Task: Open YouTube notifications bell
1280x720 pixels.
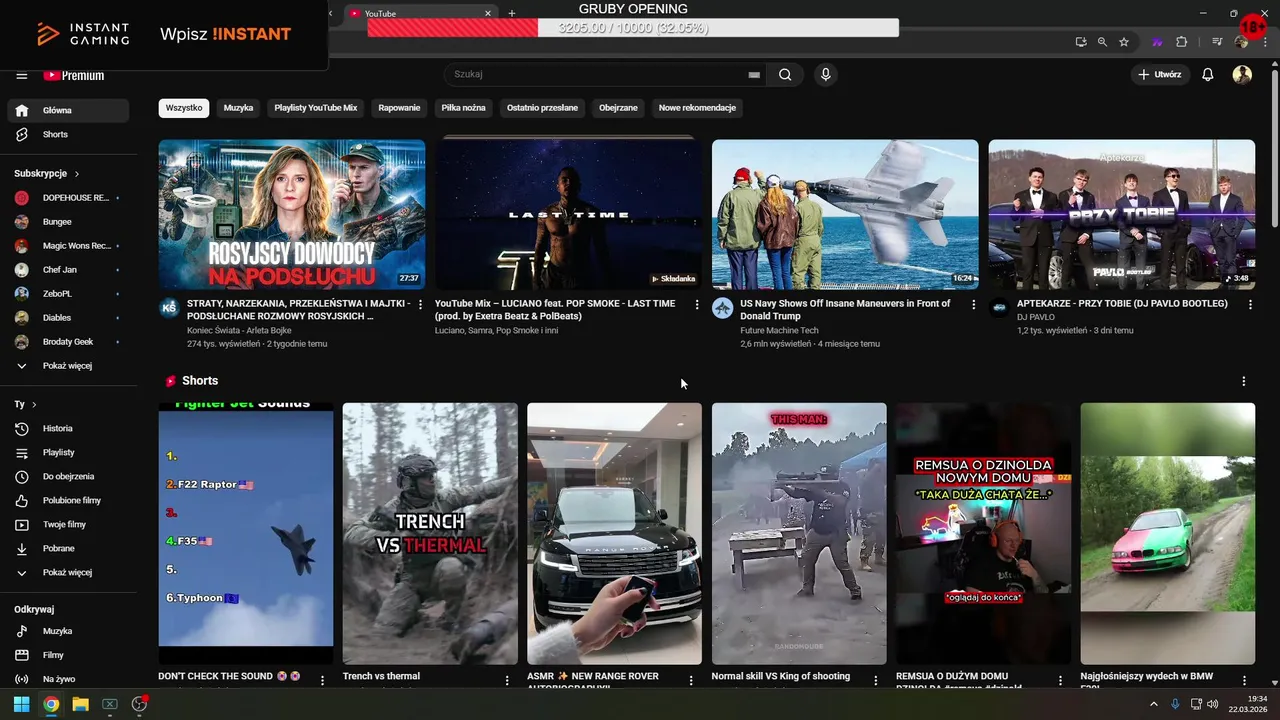Action: click(x=1207, y=74)
